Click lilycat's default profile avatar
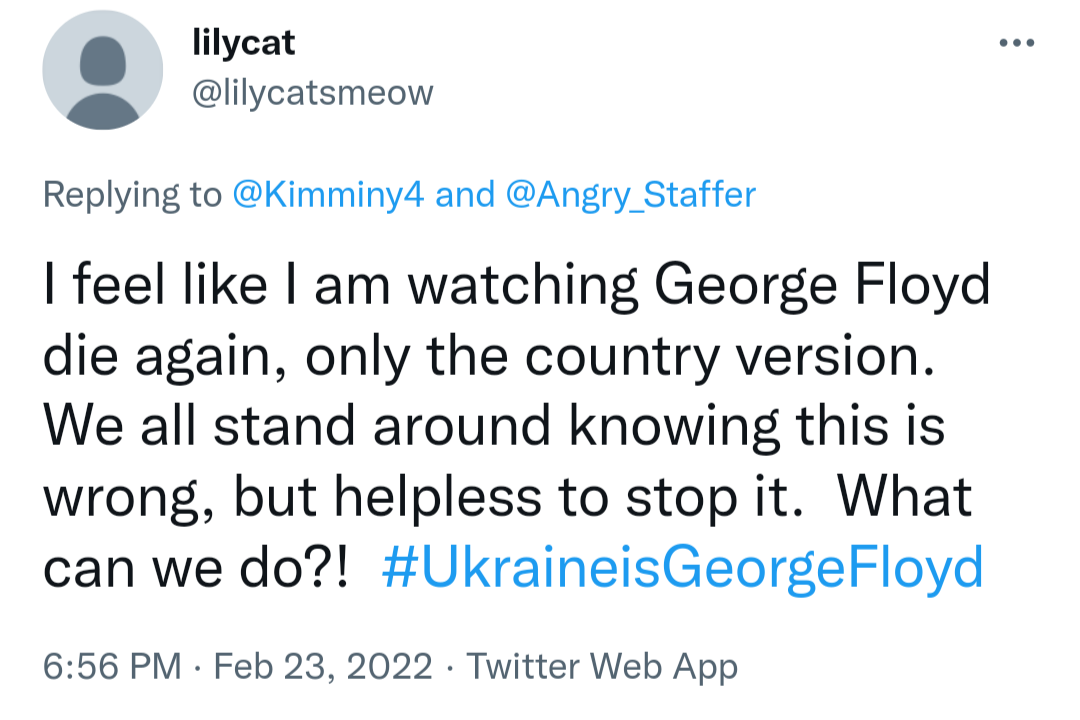This screenshot has width=1080, height=720. (x=102, y=70)
